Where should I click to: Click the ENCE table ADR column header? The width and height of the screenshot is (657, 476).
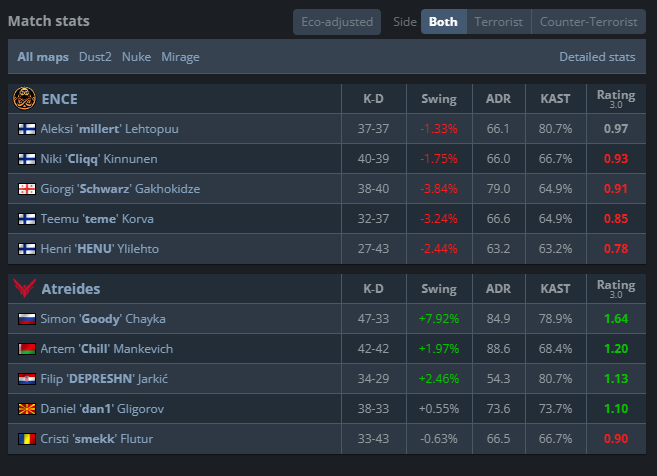click(498, 99)
